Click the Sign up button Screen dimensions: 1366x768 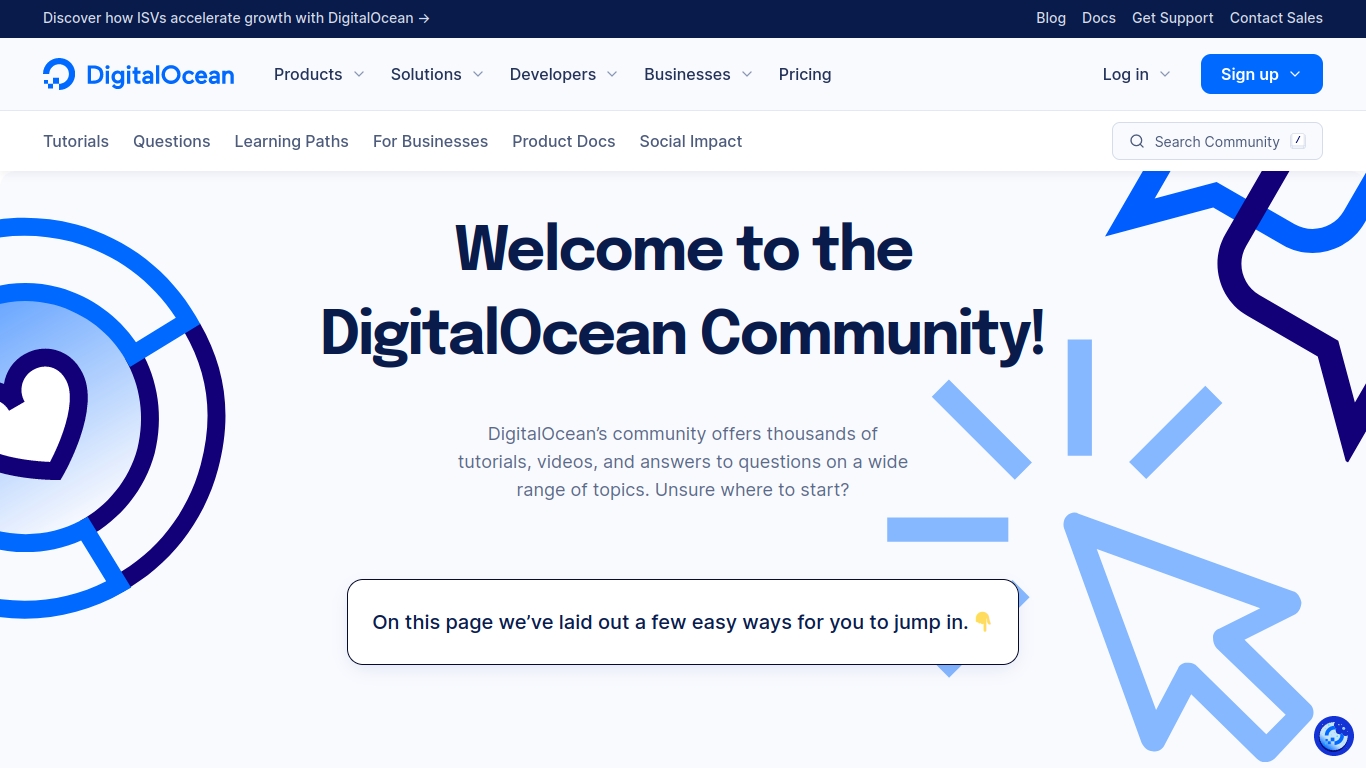tap(1262, 74)
